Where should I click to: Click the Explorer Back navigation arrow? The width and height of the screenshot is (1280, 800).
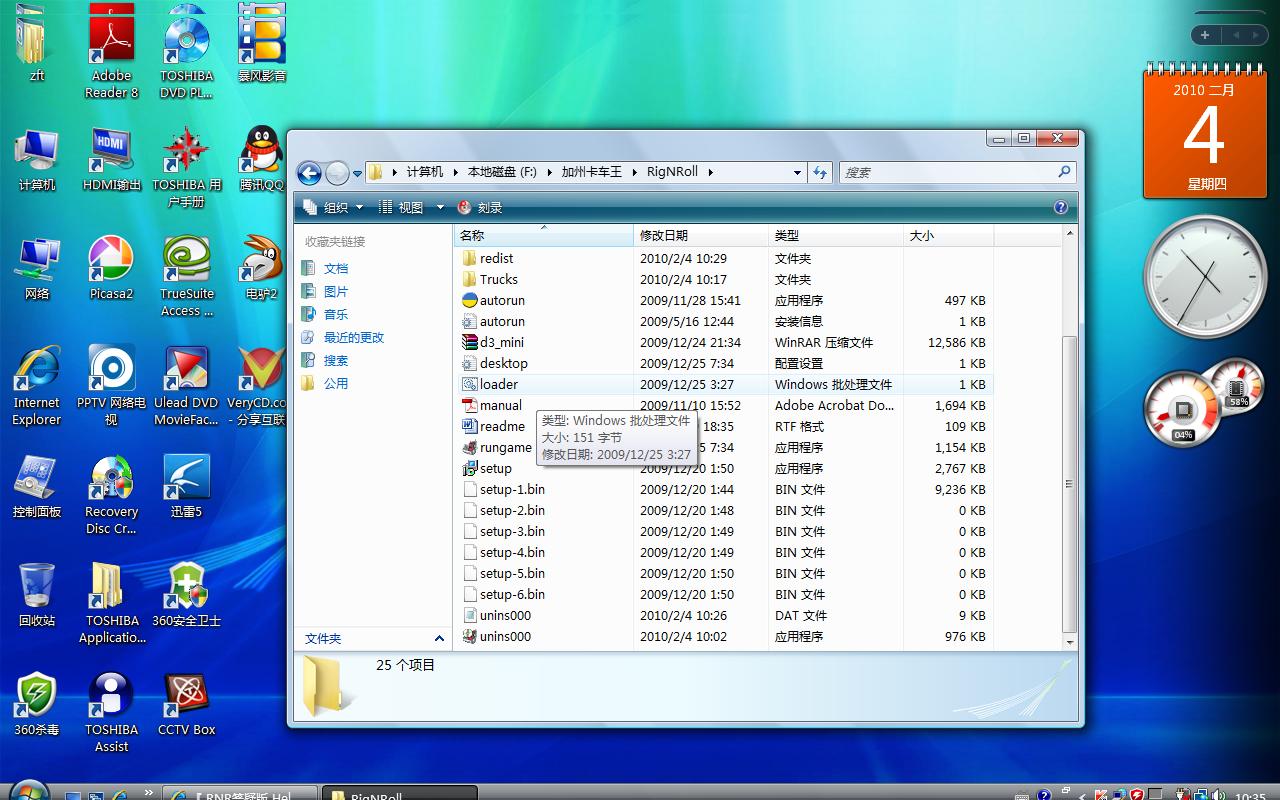(x=309, y=173)
